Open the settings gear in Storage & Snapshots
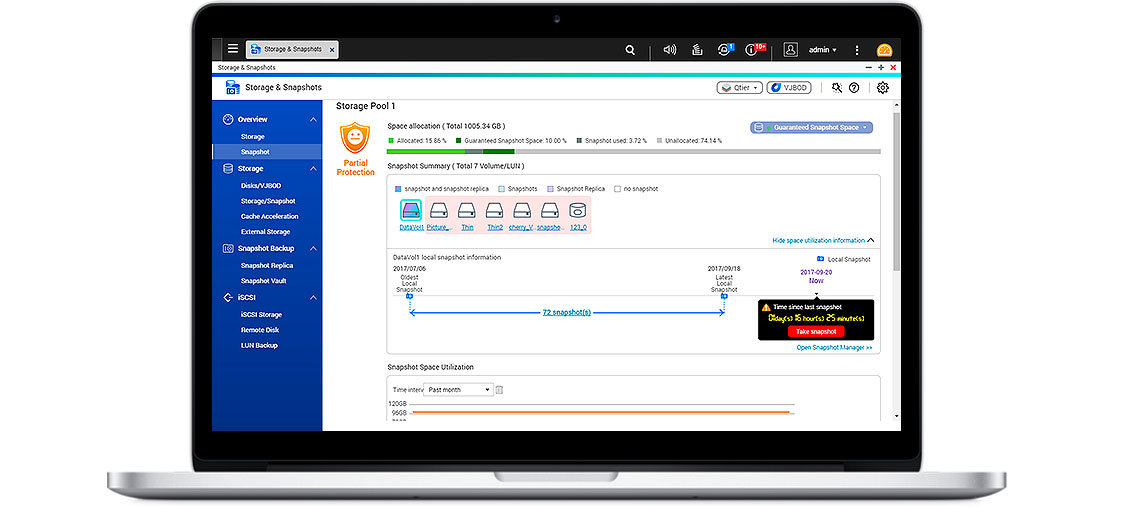The width and height of the screenshot is (1140, 507). pos(882,88)
